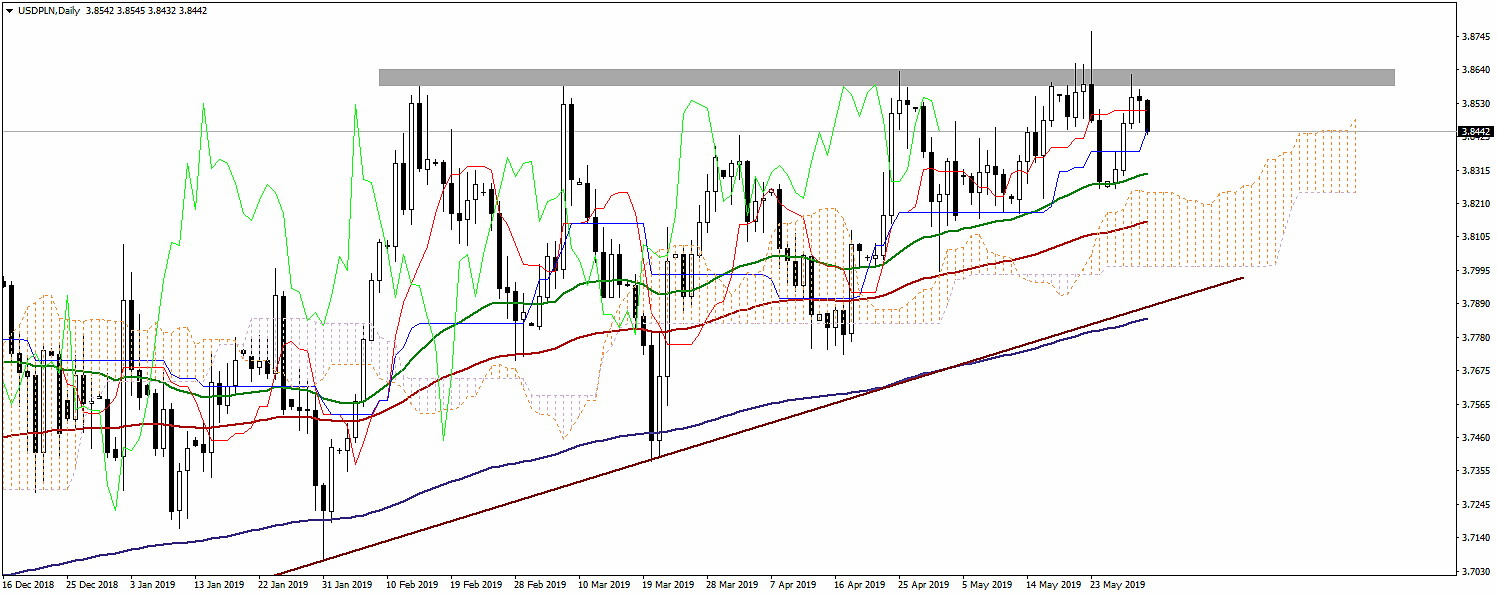Click the 14 May 2019 date label
Viewport: 1497px width, 596px height.
[1053, 584]
